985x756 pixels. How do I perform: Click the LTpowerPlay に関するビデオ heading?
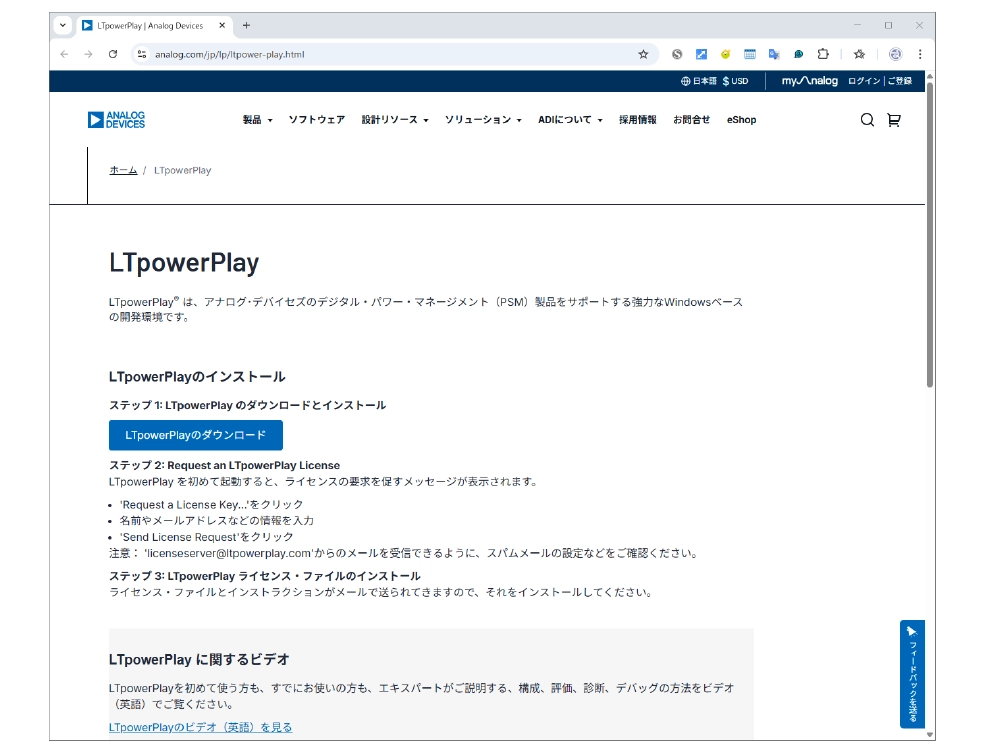[199, 660]
